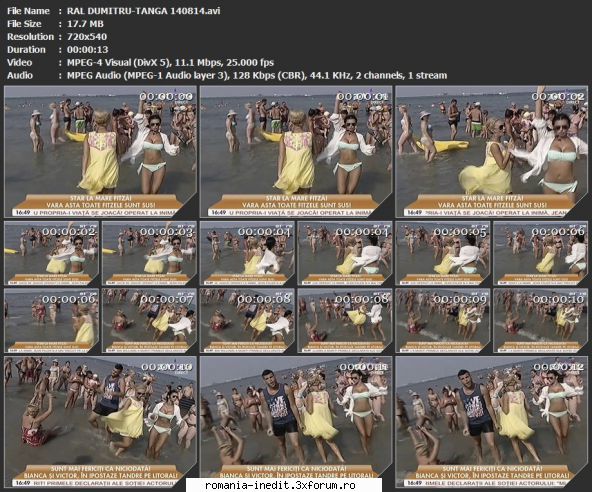Click the thumbnail stamped 00:00:00
Screen dimensions: 592x492
tap(100, 152)
